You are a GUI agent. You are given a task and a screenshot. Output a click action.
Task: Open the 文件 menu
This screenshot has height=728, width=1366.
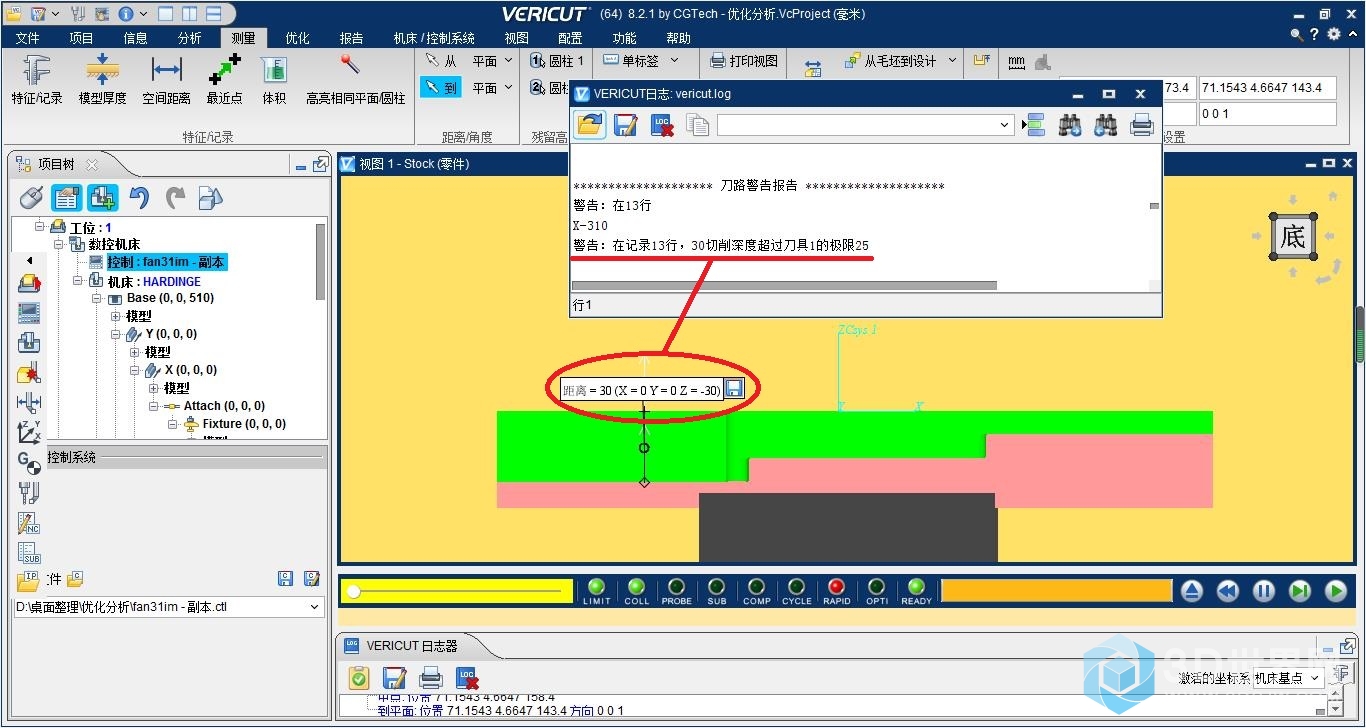[27, 38]
